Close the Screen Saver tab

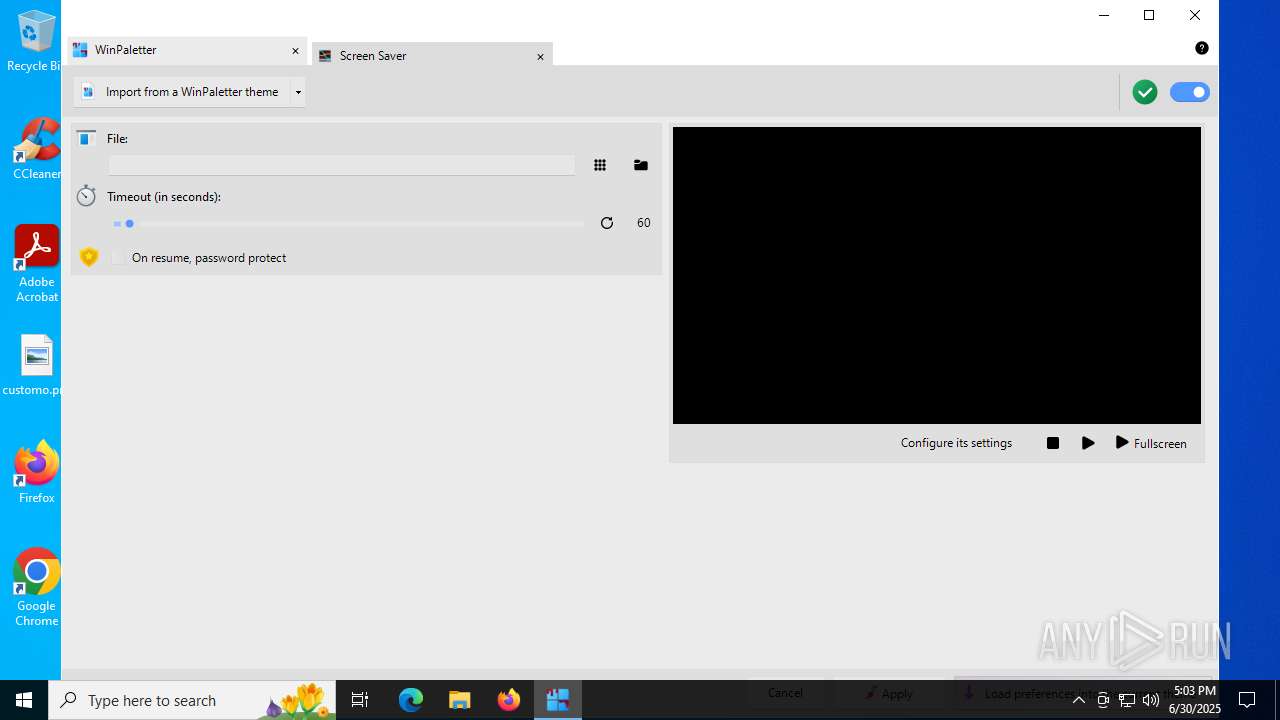click(x=540, y=57)
